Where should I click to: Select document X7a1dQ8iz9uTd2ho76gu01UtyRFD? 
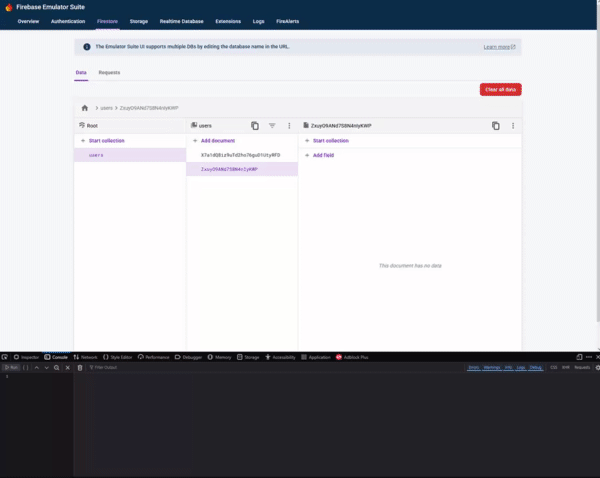point(242,155)
